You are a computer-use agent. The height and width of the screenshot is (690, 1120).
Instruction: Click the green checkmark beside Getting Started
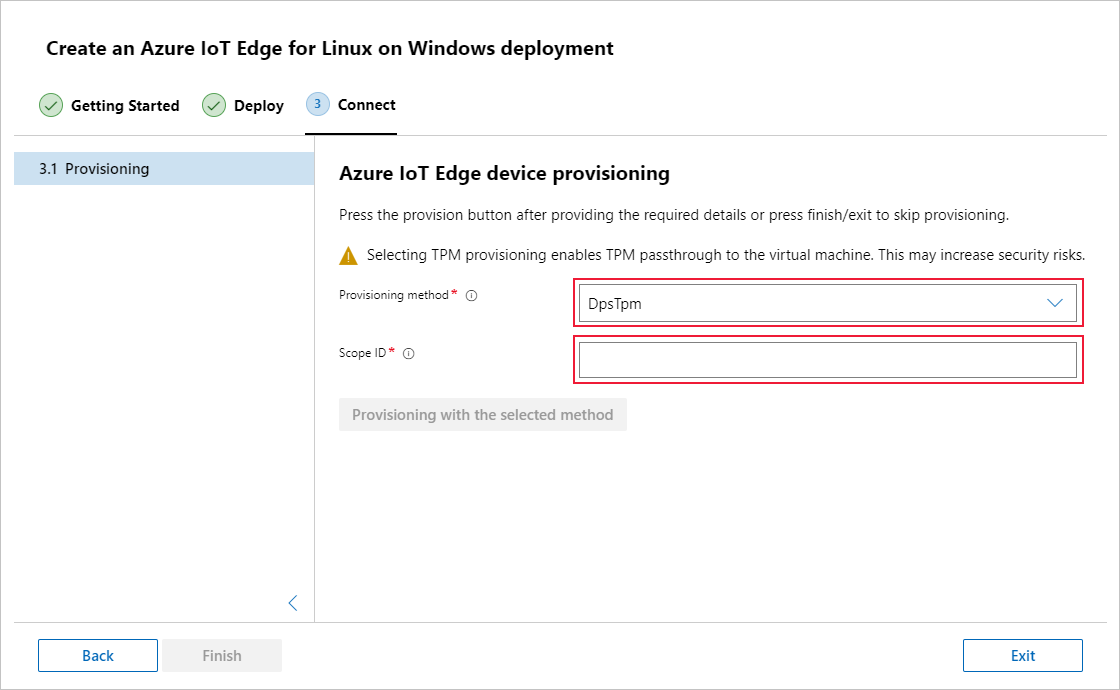click(51, 105)
